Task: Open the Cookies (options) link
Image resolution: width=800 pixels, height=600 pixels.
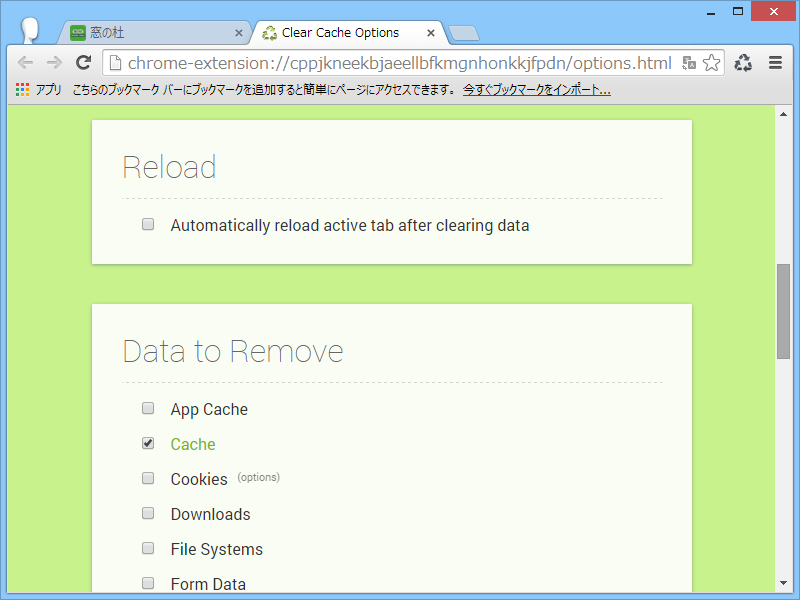Action: (x=259, y=478)
